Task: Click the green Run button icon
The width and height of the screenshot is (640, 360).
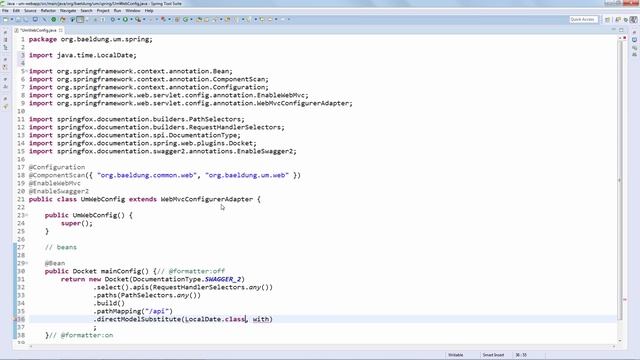Action: pyautogui.click(x=125, y=20)
